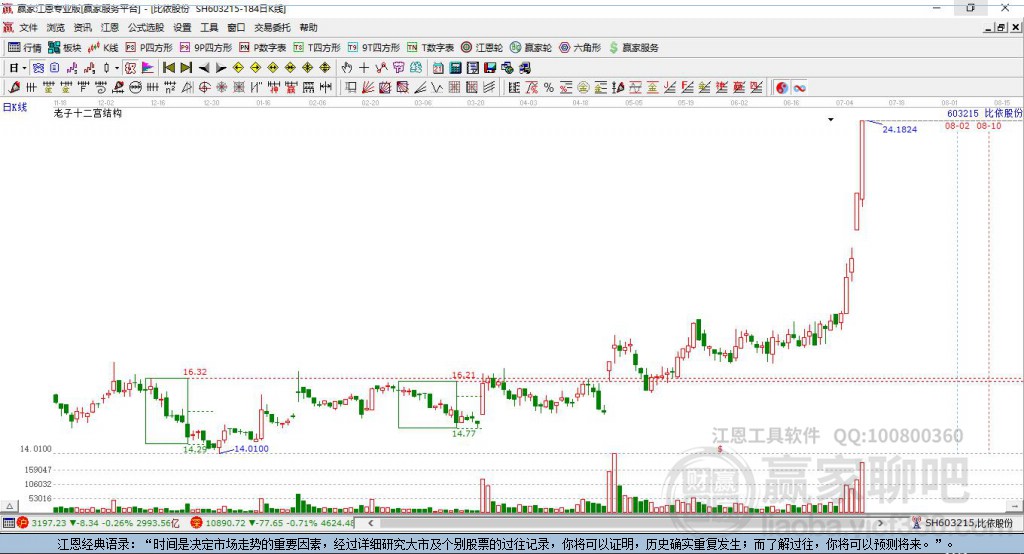
Task: Open the 9P四方形 tool
Action: pyautogui.click(x=206, y=48)
